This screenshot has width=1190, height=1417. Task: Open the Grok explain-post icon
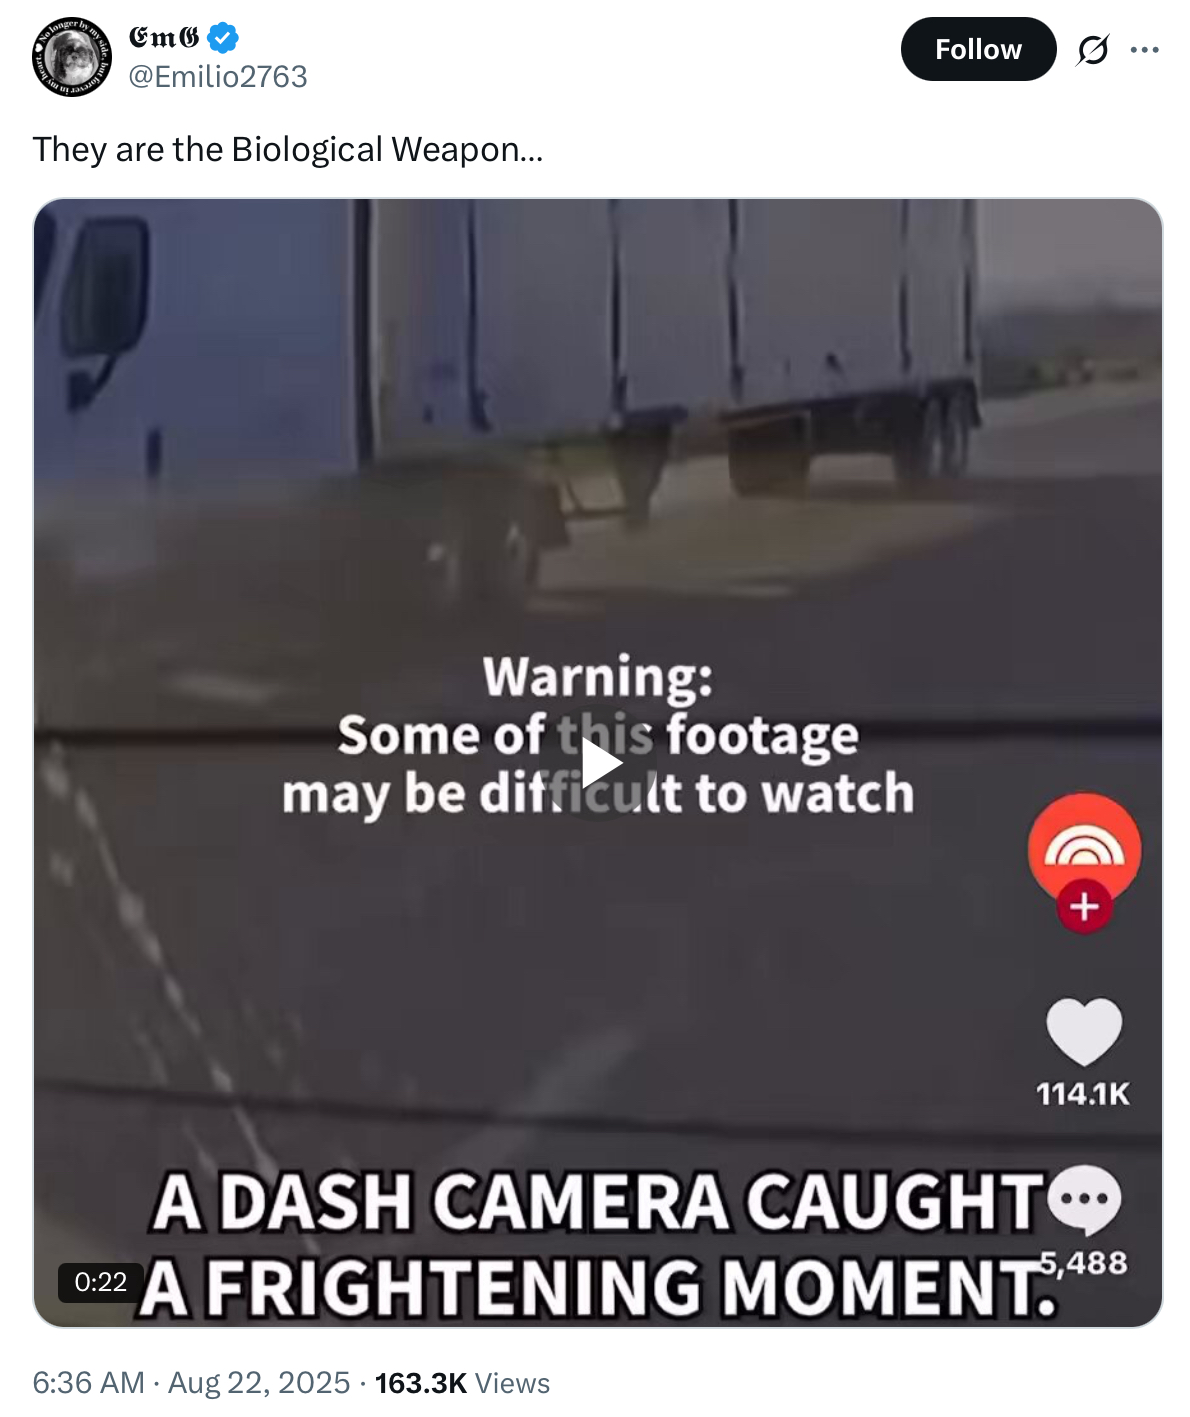click(1092, 49)
